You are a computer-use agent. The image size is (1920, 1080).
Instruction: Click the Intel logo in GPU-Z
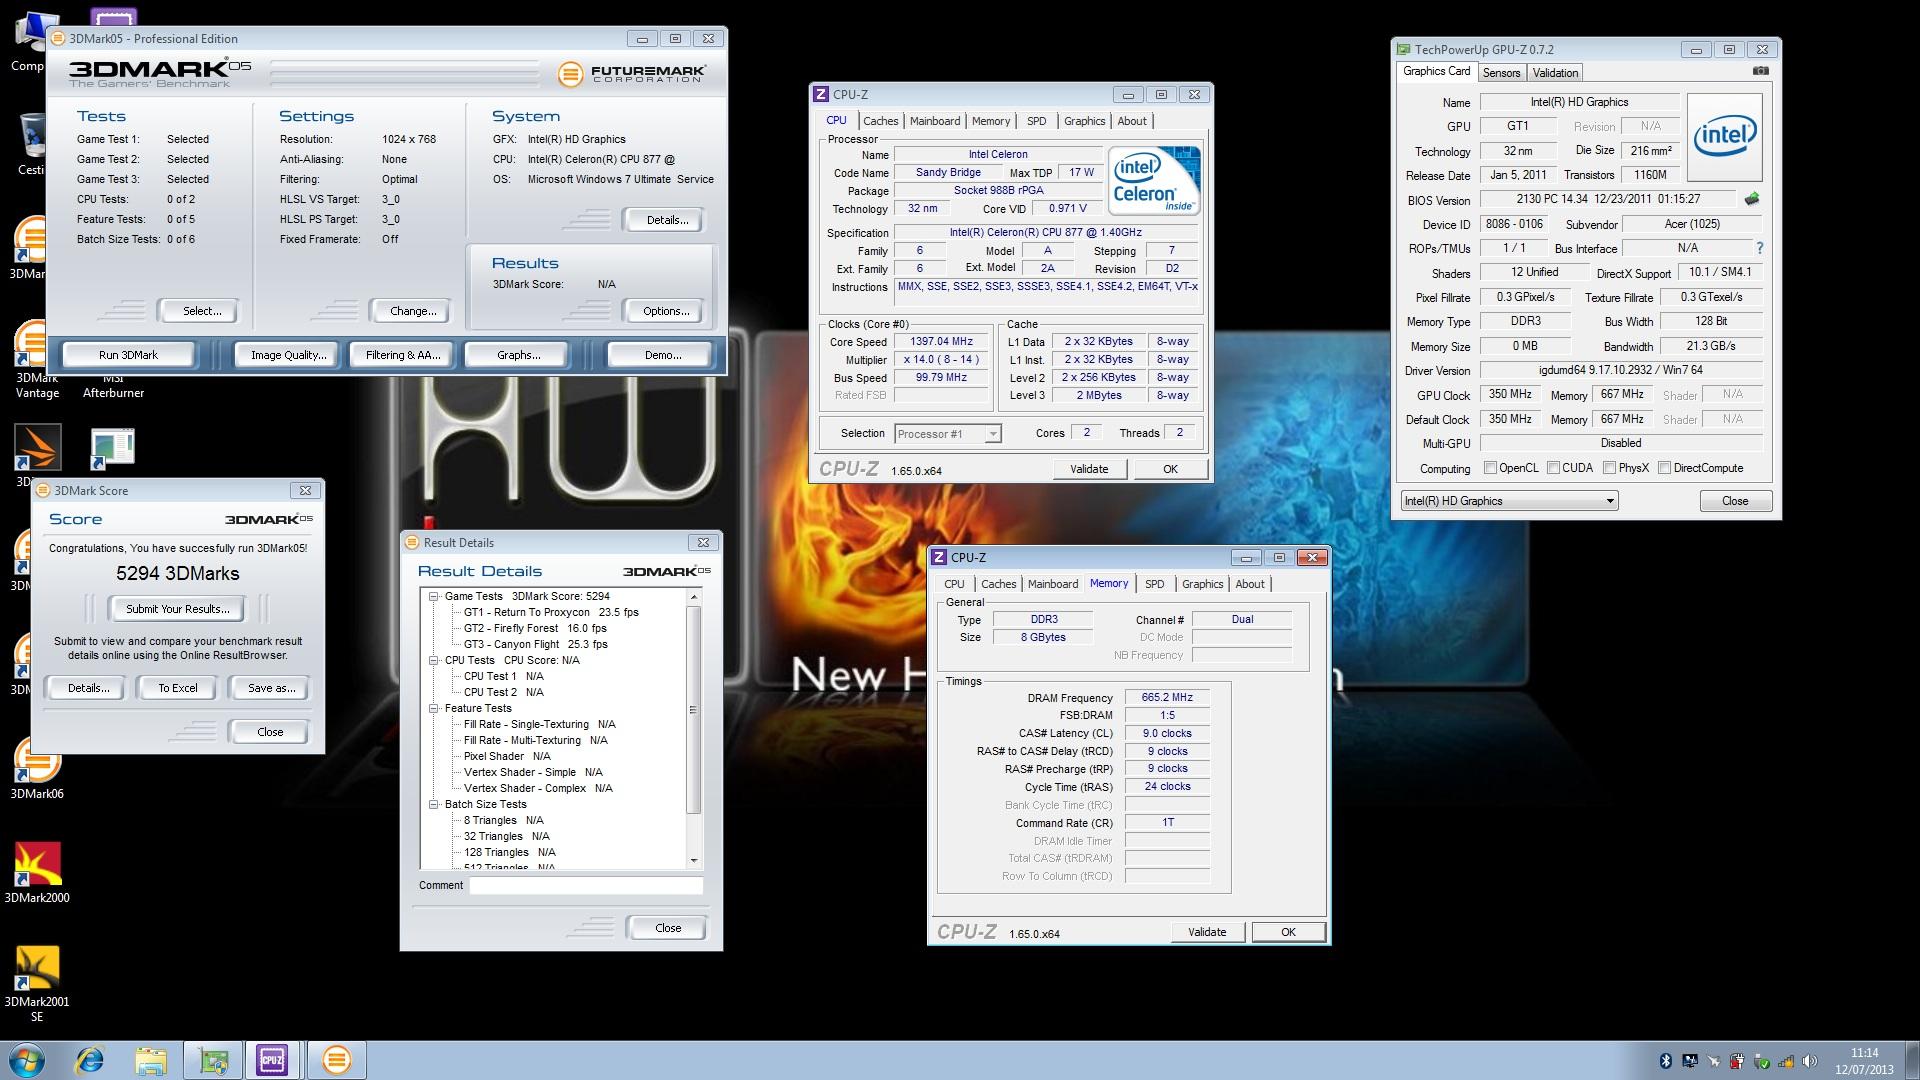(1724, 137)
